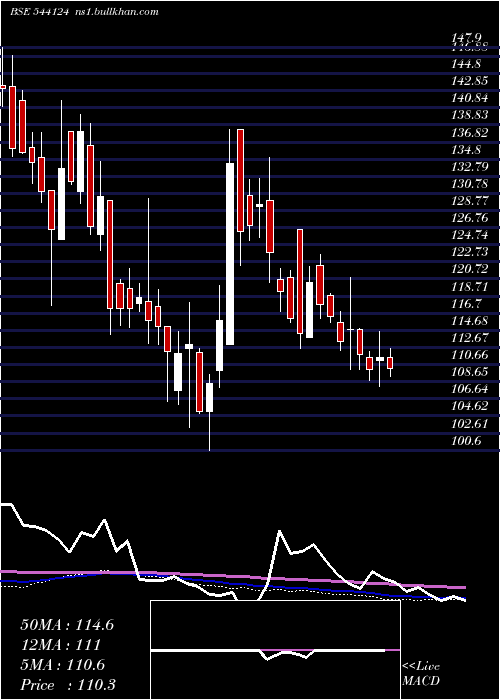Viewport: 500px width, 700px height.
Task: Click the 124.74 price level
Action: point(470,235)
